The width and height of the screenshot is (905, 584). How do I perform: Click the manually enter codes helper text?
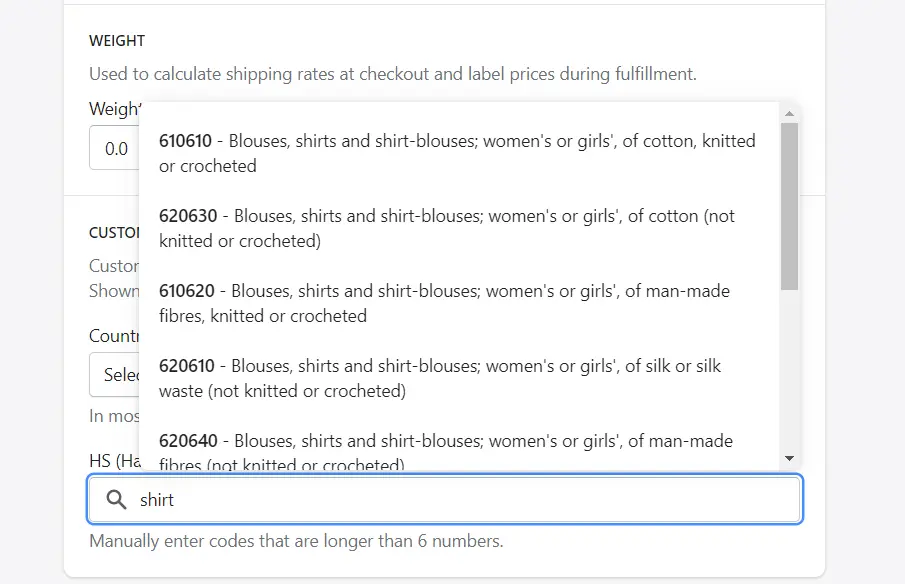coord(294,540)
